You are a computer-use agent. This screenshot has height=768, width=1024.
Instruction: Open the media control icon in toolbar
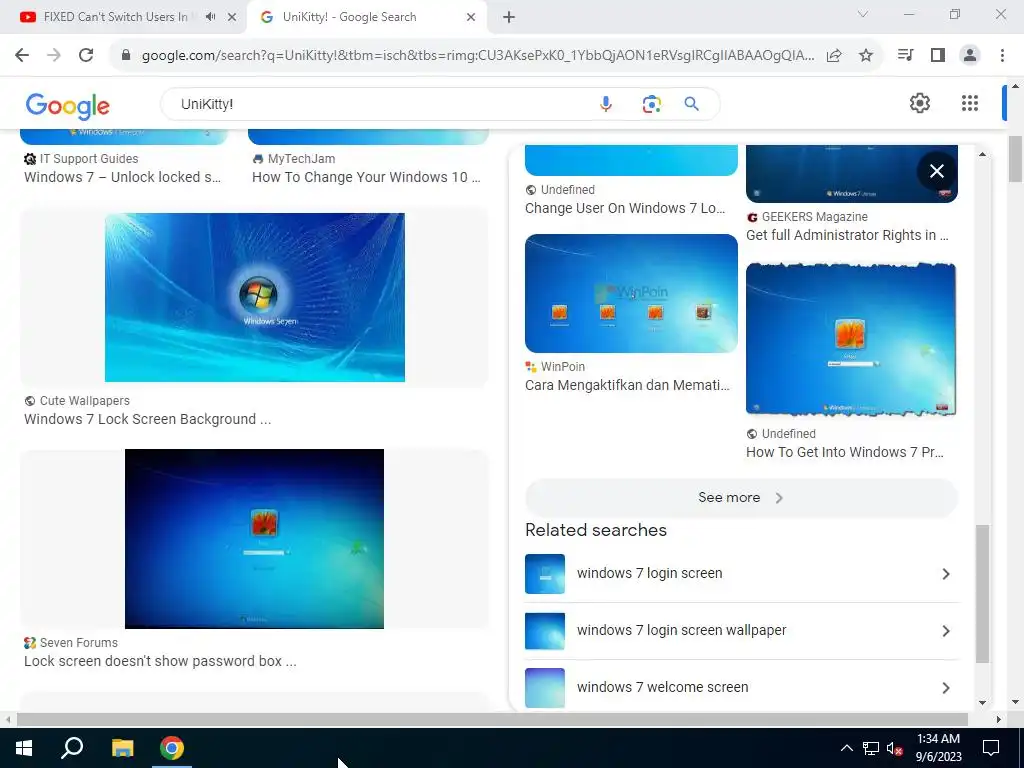pos(906,55)
